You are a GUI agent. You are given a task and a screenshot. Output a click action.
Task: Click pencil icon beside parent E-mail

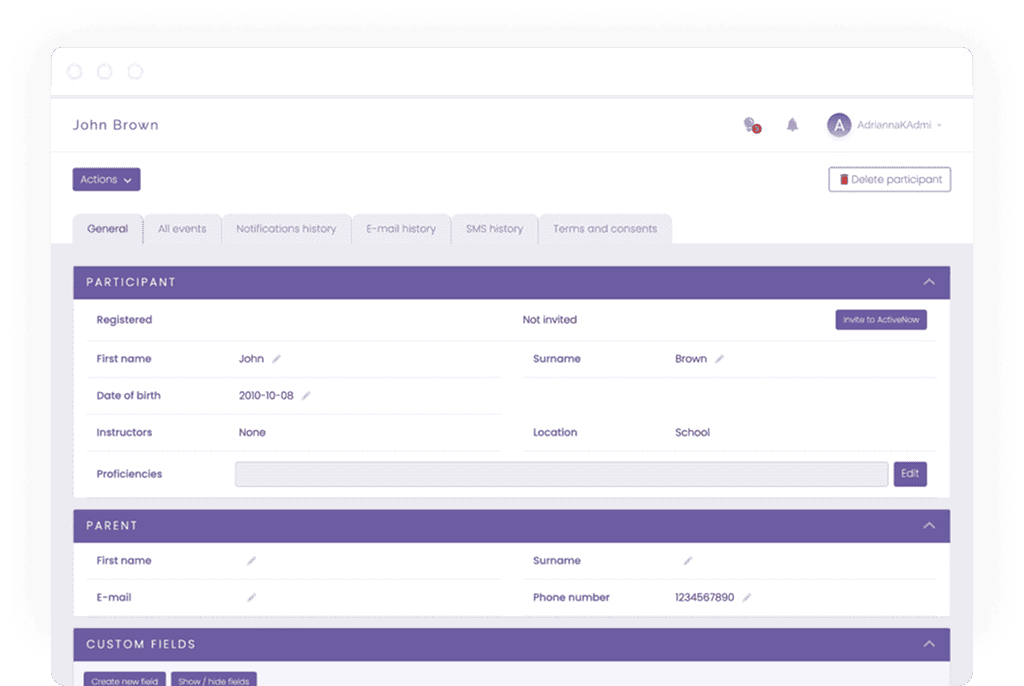(252, 598)
